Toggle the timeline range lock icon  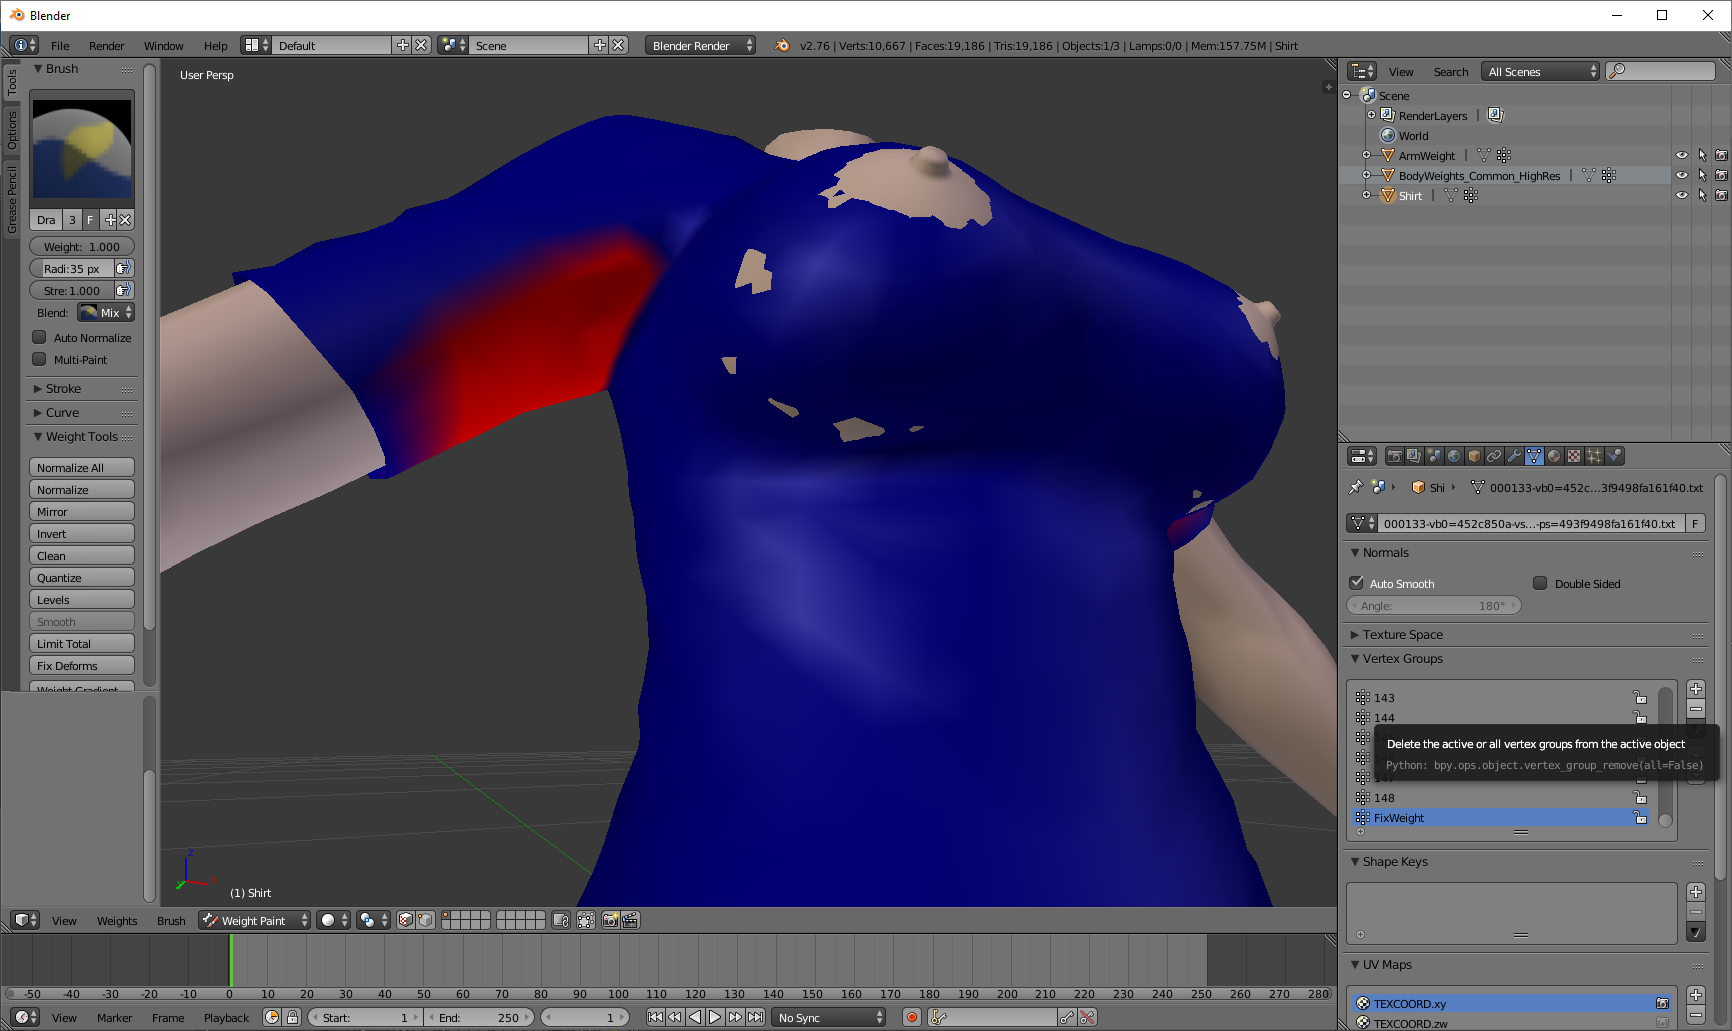point(292,1017)
